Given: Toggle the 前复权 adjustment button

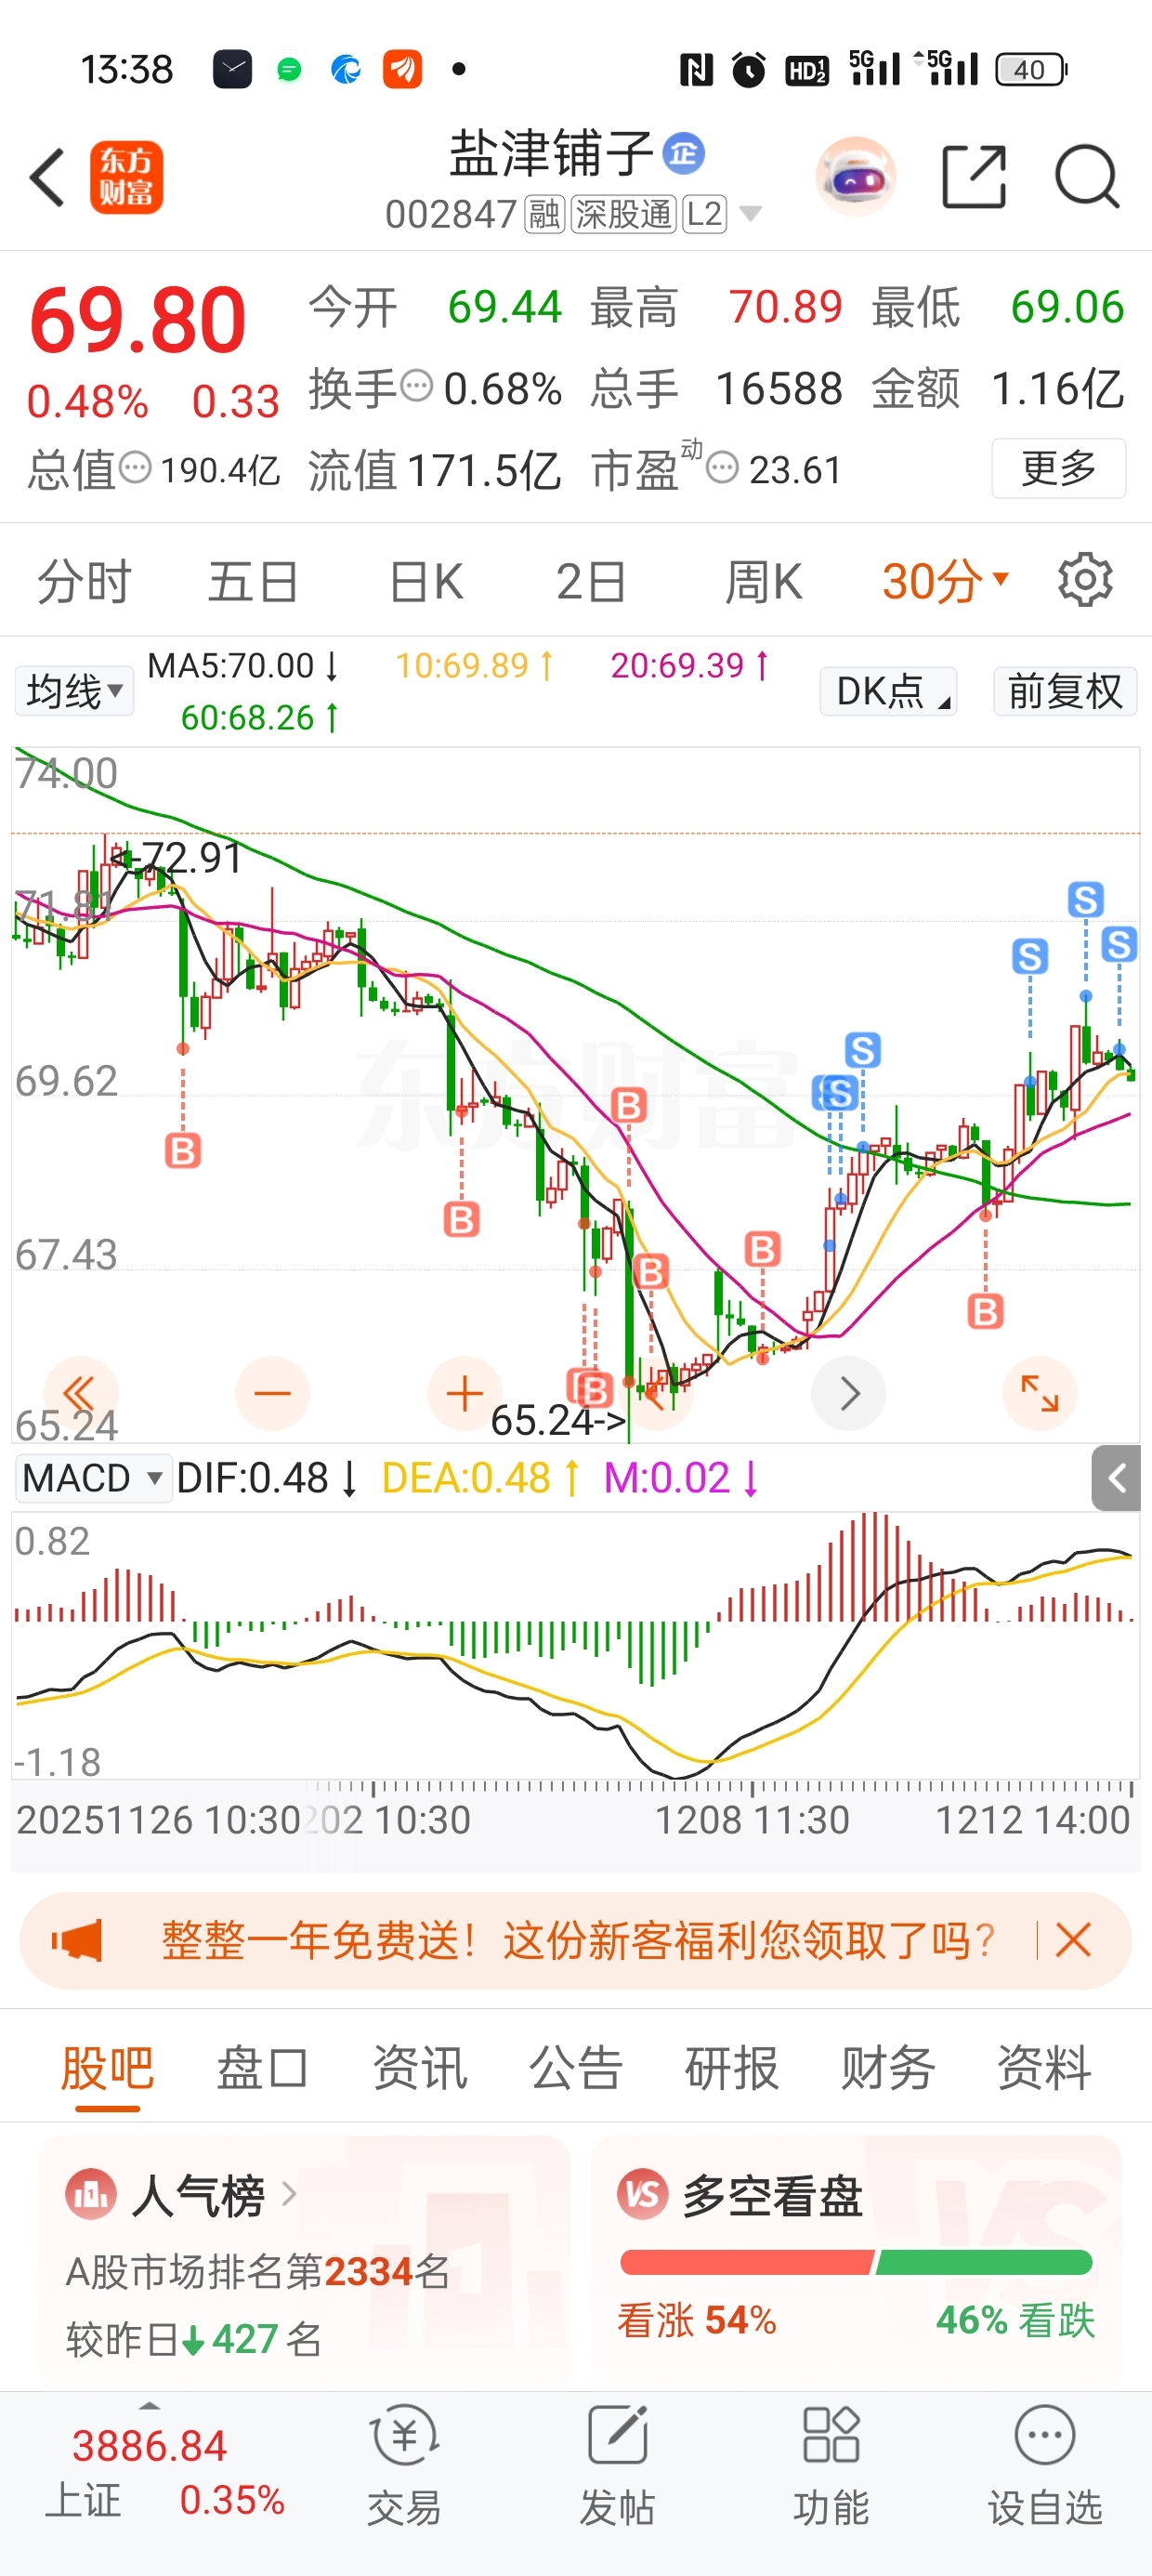Looking at the screenshot, I should (1065, 691).
